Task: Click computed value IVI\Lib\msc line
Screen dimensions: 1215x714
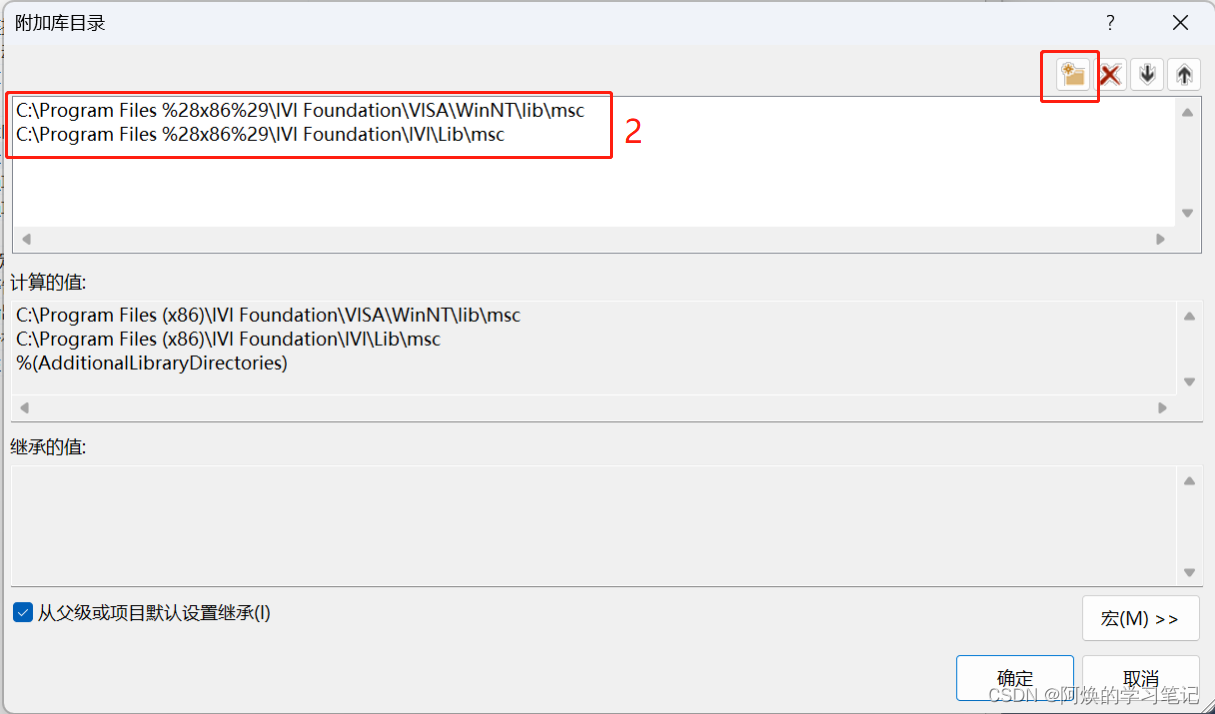Action: (228, 339)
